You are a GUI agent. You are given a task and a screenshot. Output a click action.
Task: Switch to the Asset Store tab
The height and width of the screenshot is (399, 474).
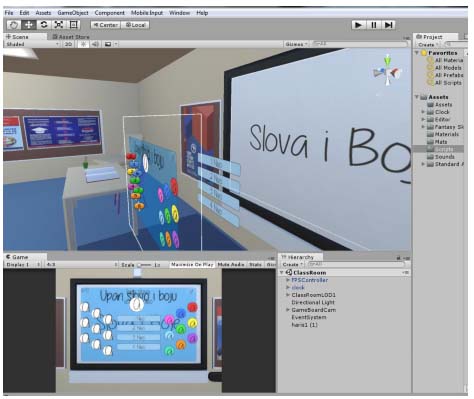(x=71, y=37)
